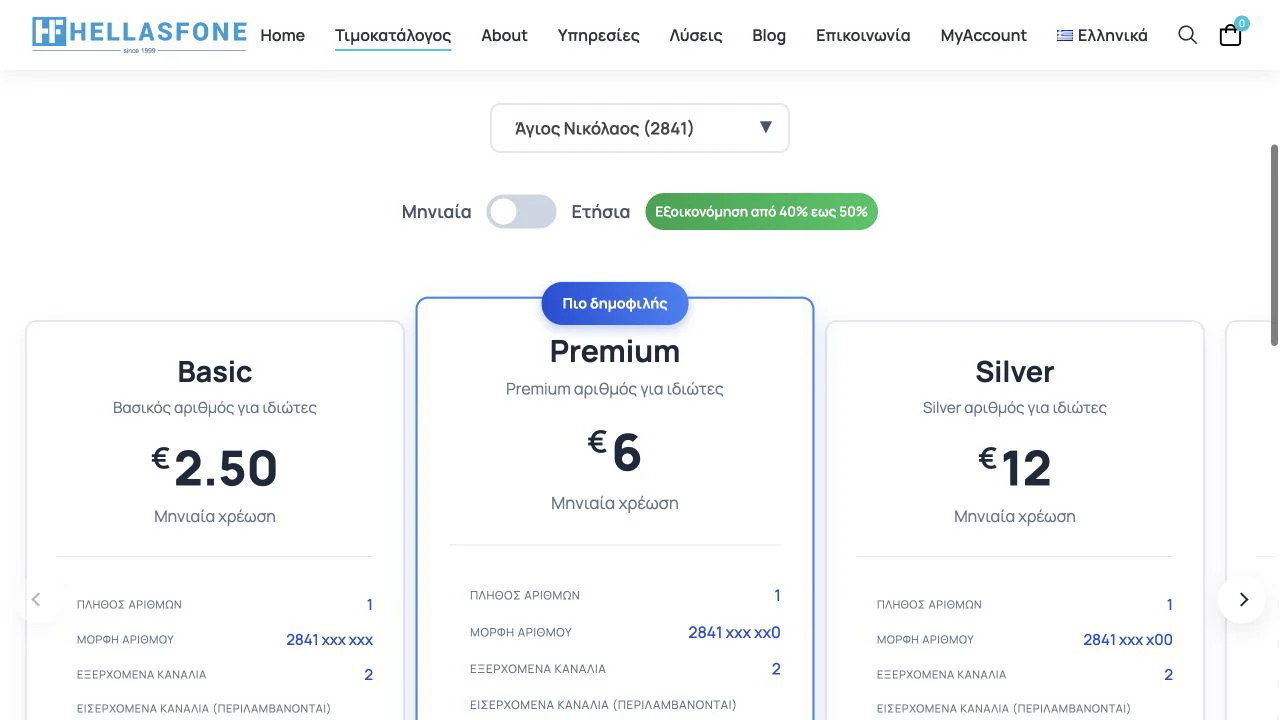1280x720 pixels.
Task: Select the Ετήσια billing label
Action: click(601, 212)
